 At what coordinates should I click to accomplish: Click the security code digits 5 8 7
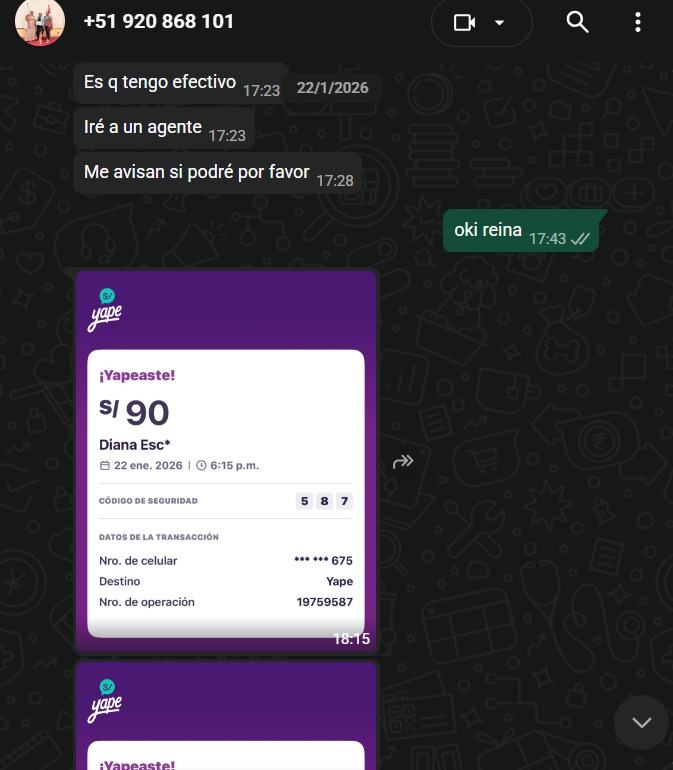[324, 501]
